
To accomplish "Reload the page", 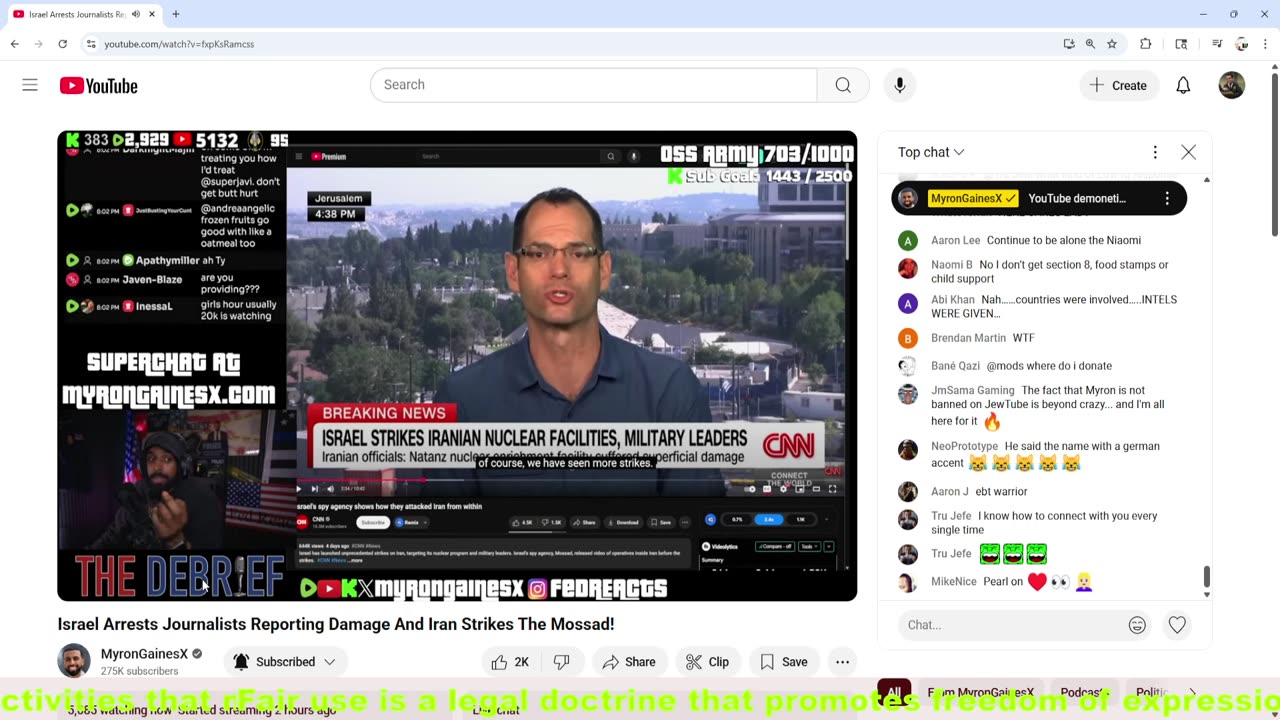I will coord(62,44).
